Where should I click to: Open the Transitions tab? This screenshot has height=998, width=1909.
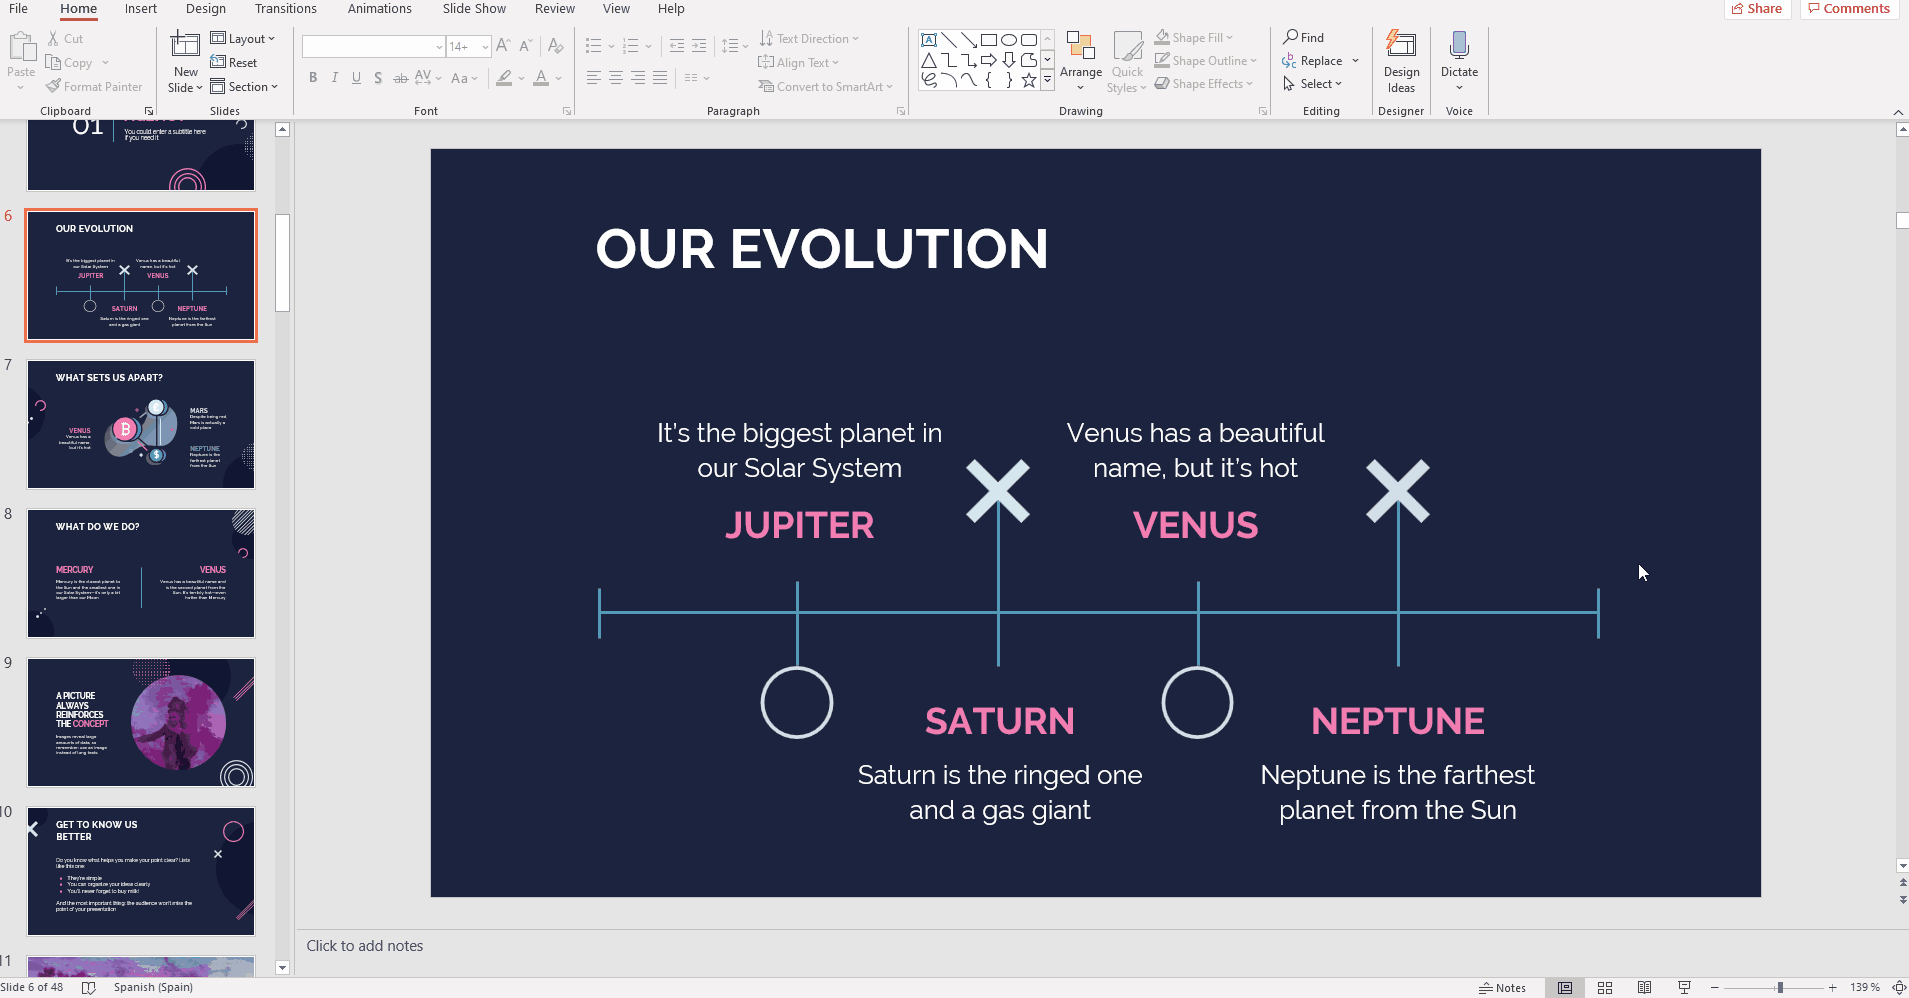tap(285, 9)
